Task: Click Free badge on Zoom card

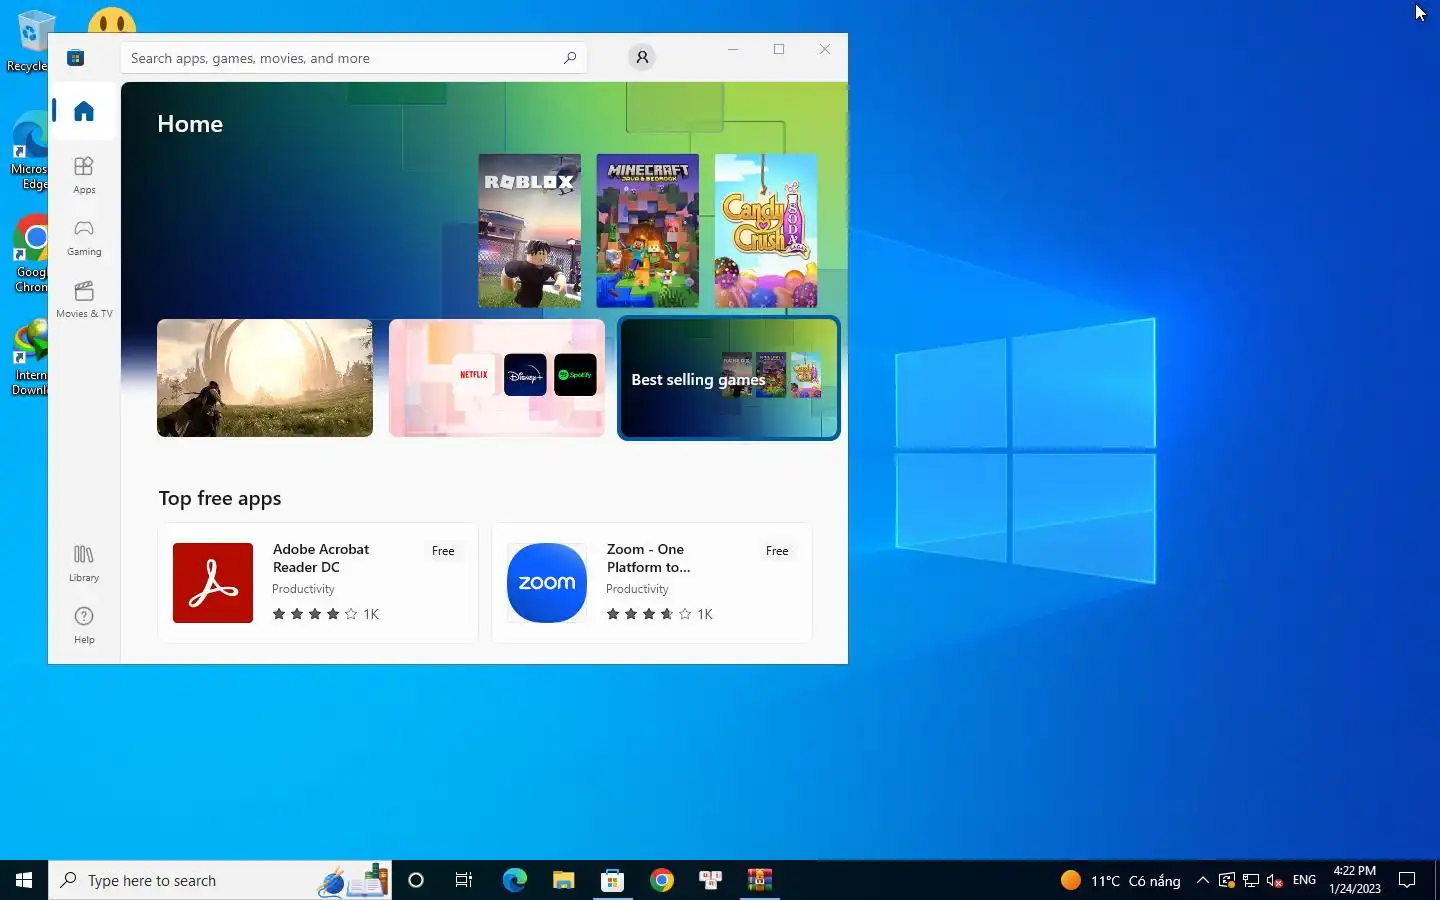Action: (x=777, y=551)
